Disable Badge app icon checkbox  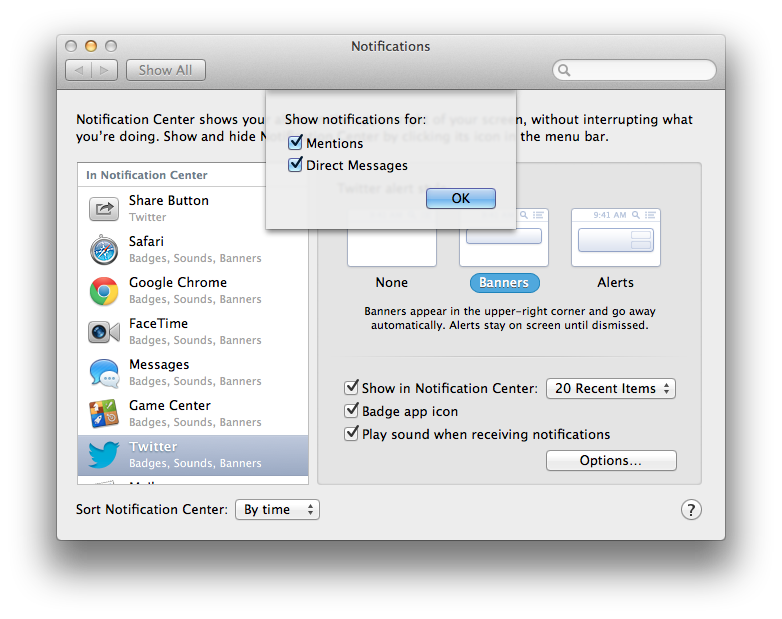(x=352, y=411)
